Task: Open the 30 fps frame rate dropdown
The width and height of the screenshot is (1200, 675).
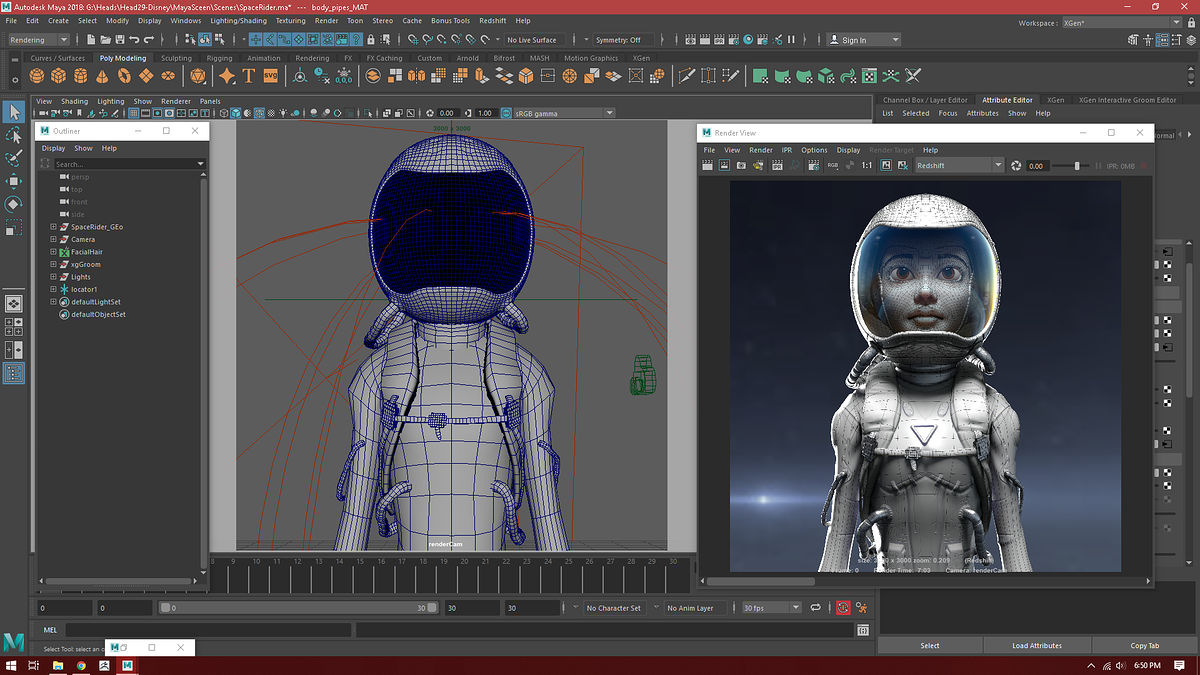Action: [x=772, y=607]
